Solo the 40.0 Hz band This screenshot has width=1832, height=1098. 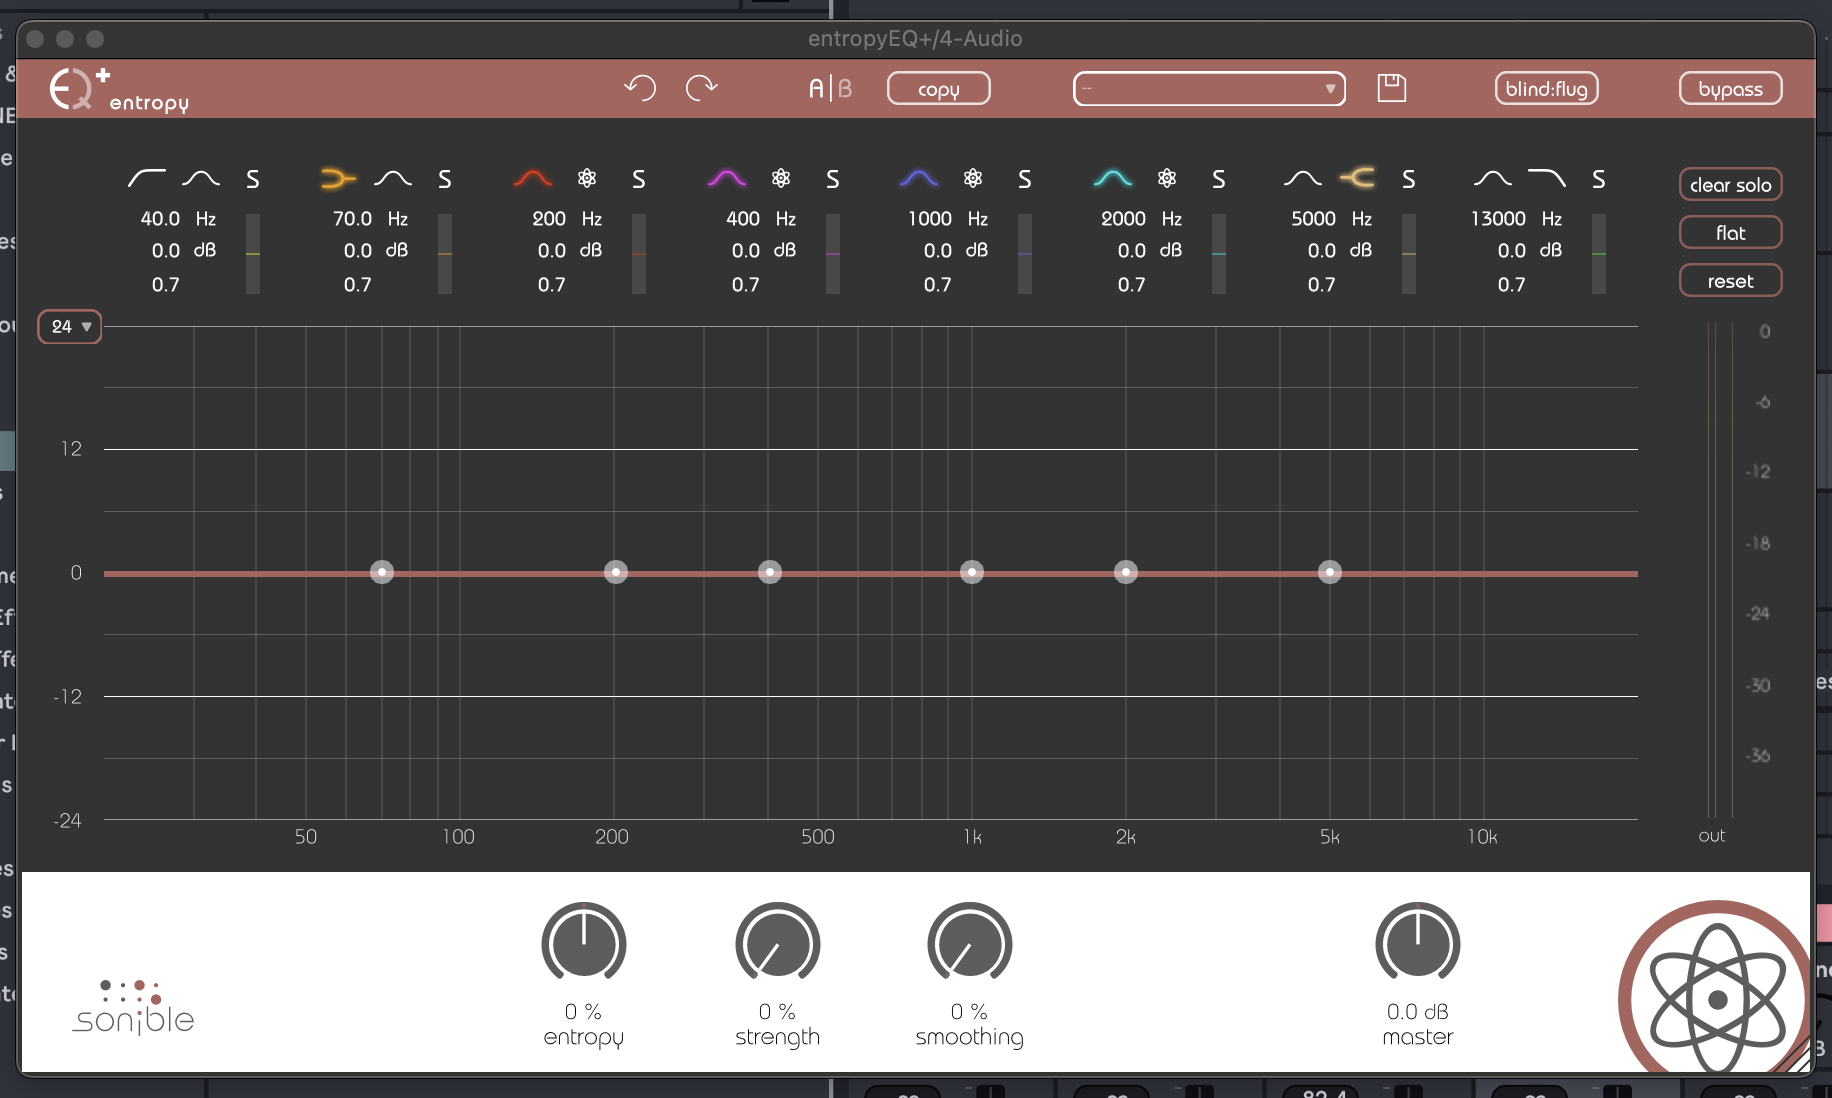pyautogui.click(x=253, y=180)
